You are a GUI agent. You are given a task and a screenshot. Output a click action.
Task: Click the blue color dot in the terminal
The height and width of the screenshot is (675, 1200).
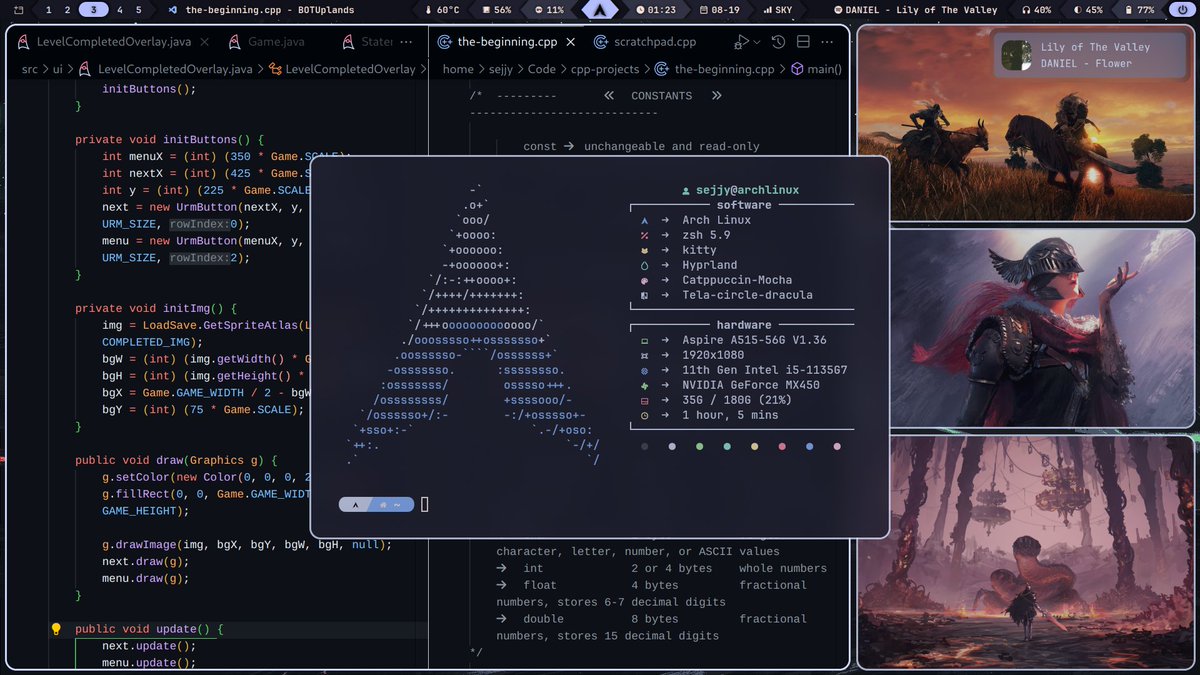(x=809, y=447)
